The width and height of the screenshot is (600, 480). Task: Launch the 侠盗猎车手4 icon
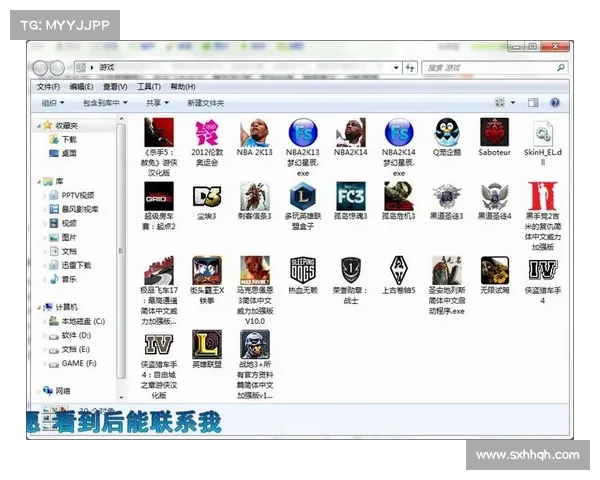pyautogui.click(x=543, y=269)
